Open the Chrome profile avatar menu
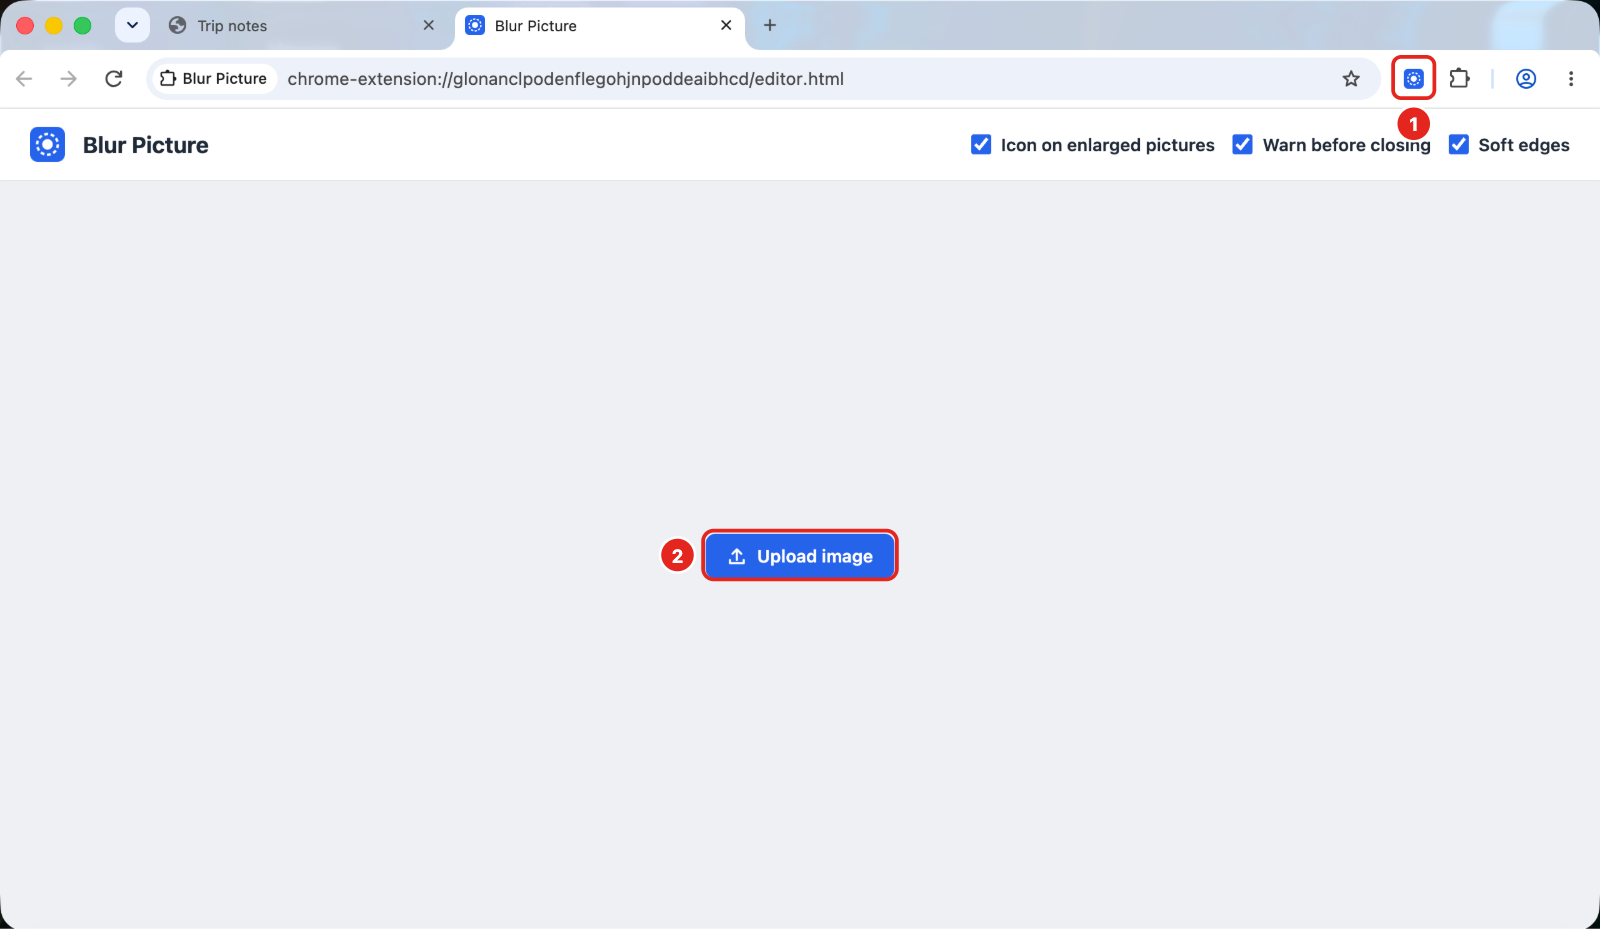 [1526, 78]
